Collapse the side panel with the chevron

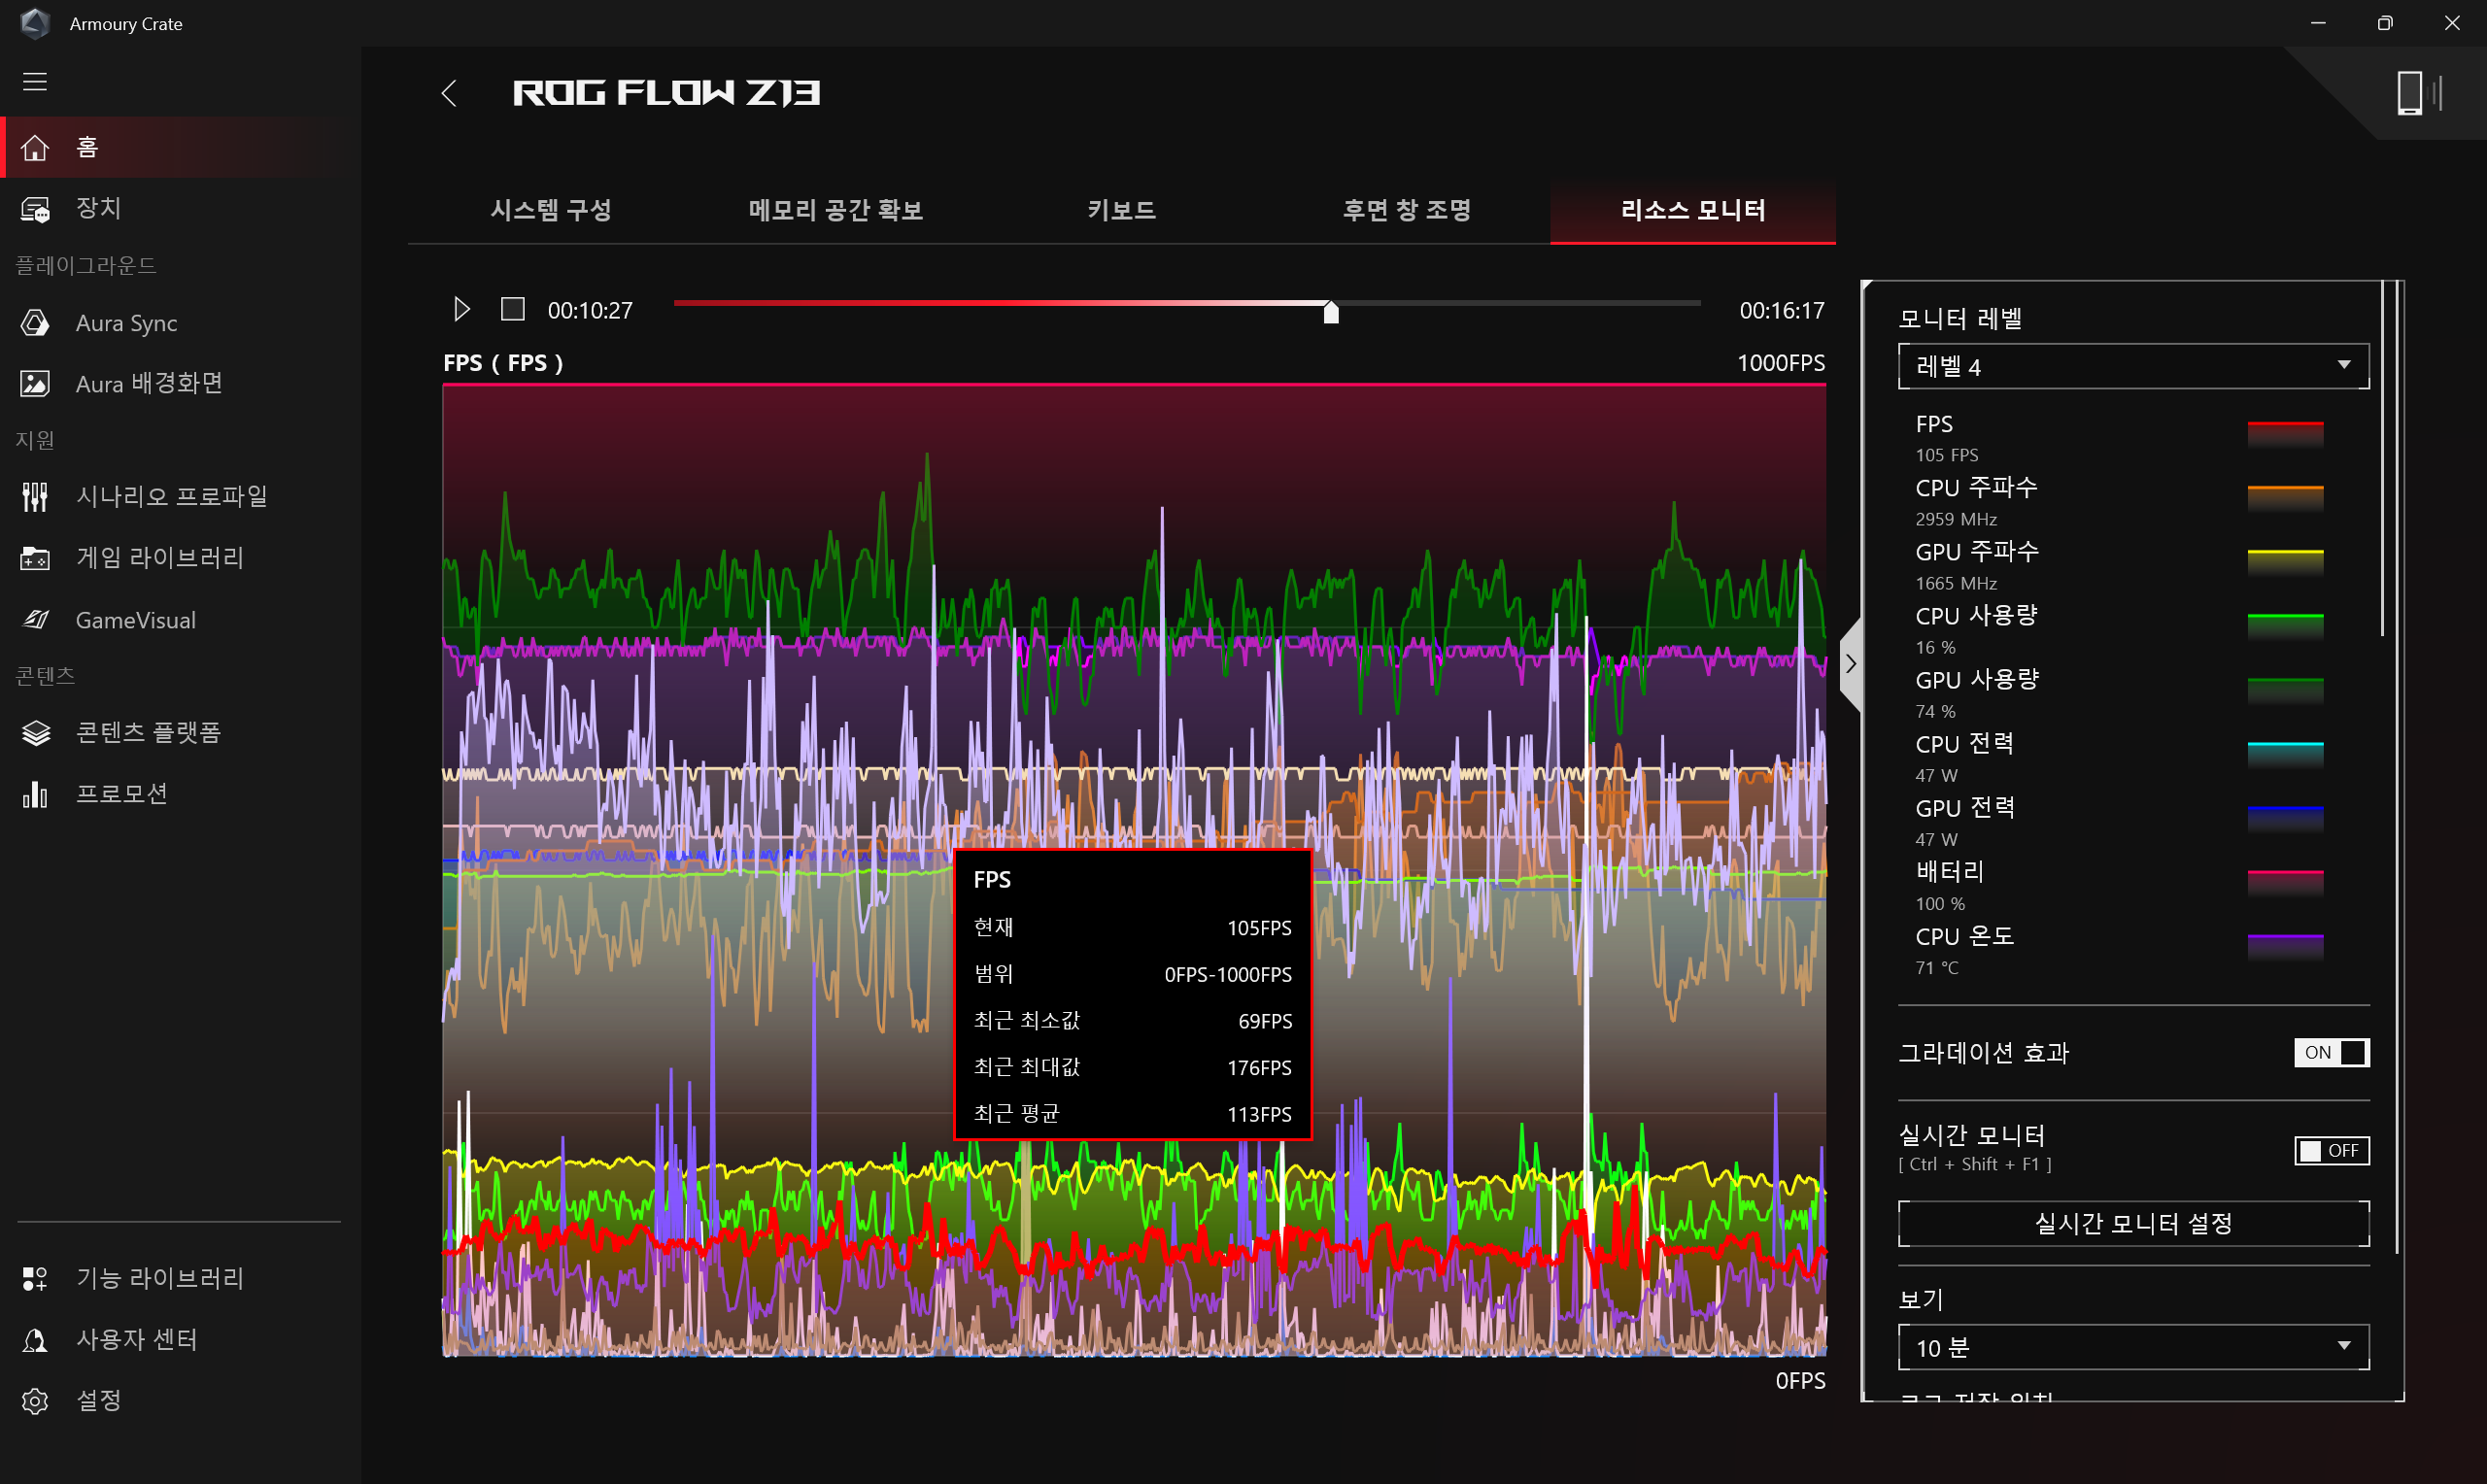(x=1851, y=664)
